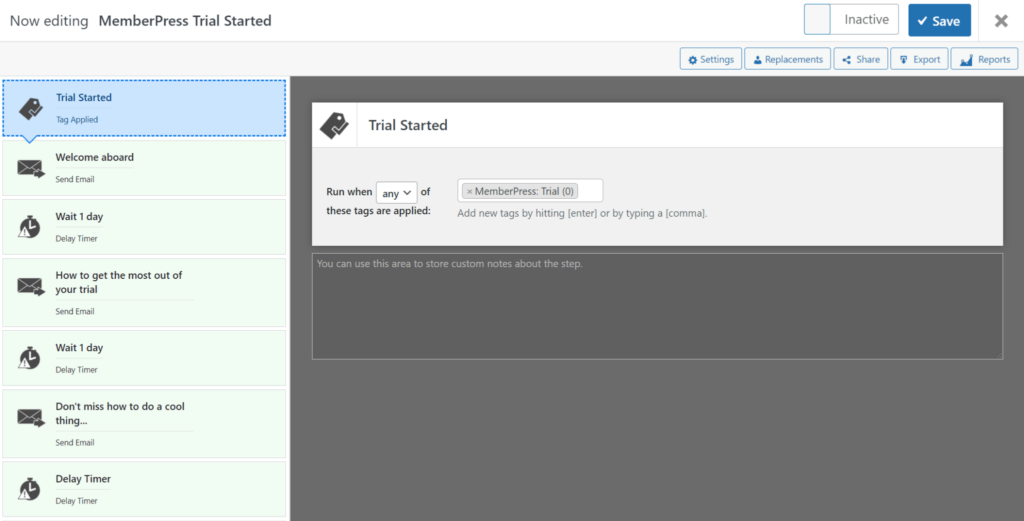Click the timer icon of the bottom Delay Timer step

tap(29, 490)
